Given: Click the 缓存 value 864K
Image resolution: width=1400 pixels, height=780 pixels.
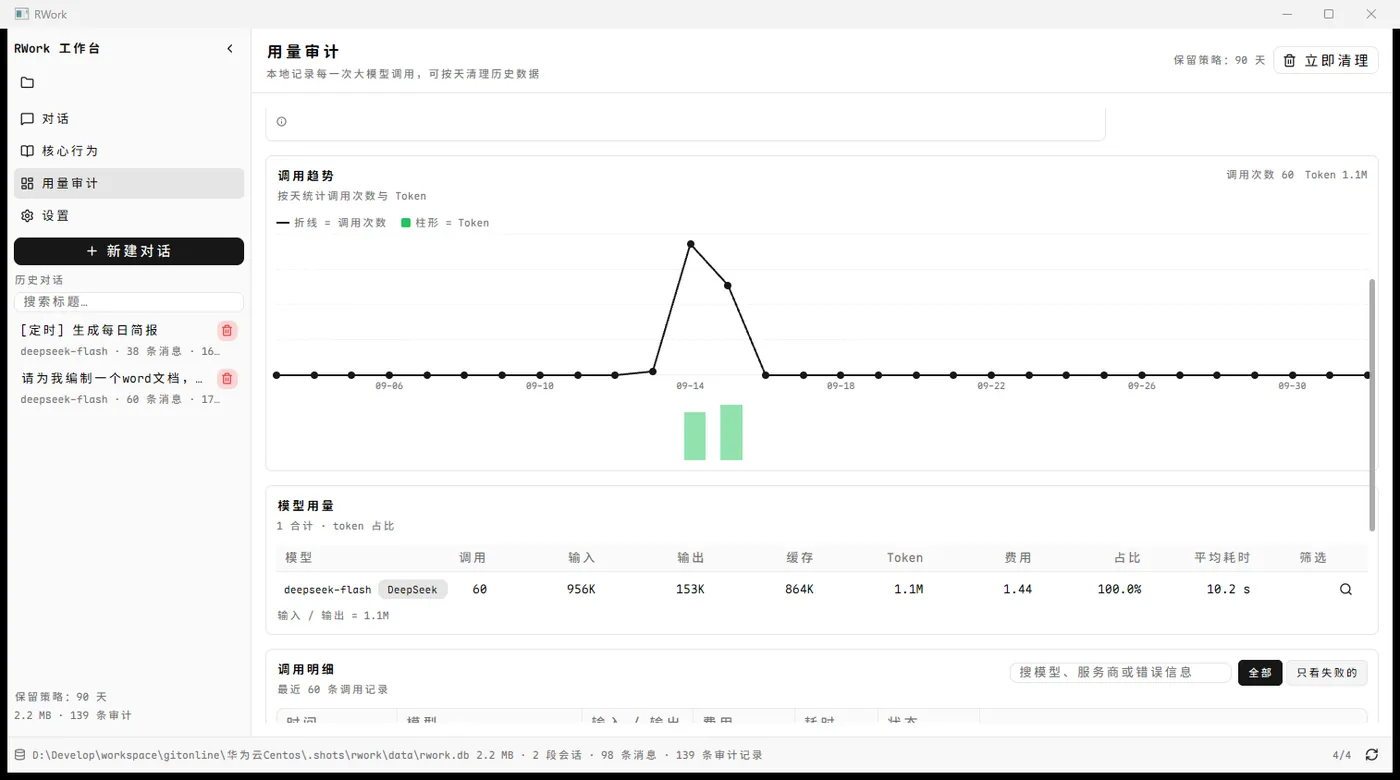Looking at the screenshot, I should 799,590.
